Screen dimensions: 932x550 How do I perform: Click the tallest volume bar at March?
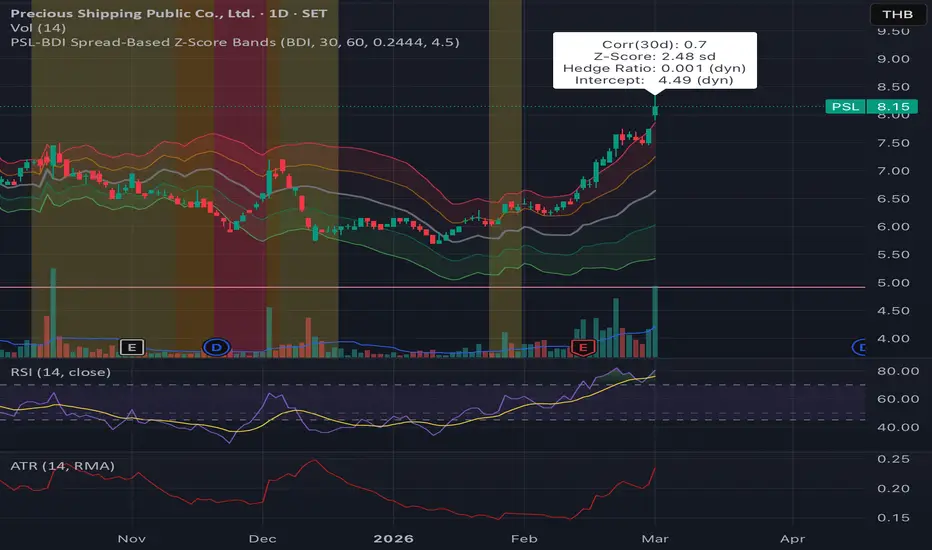[x=655, y=322]
